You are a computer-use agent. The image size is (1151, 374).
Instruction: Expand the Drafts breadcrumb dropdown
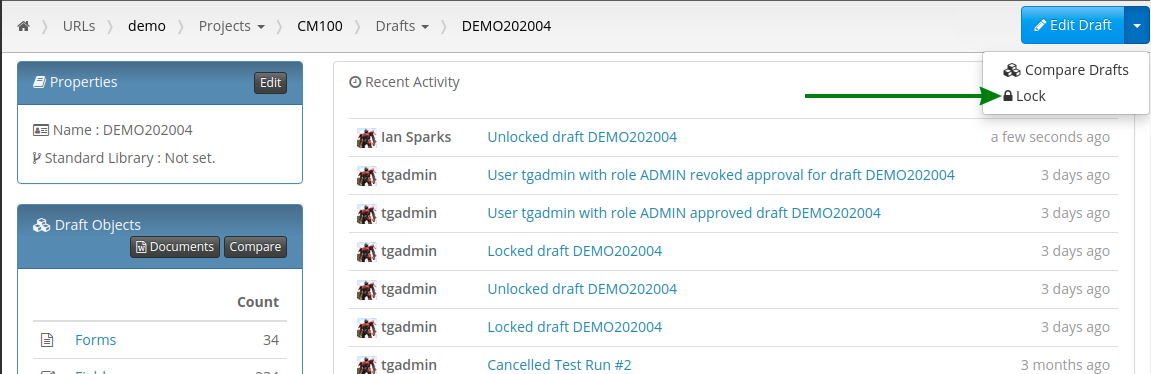click(x=402, y=26)
